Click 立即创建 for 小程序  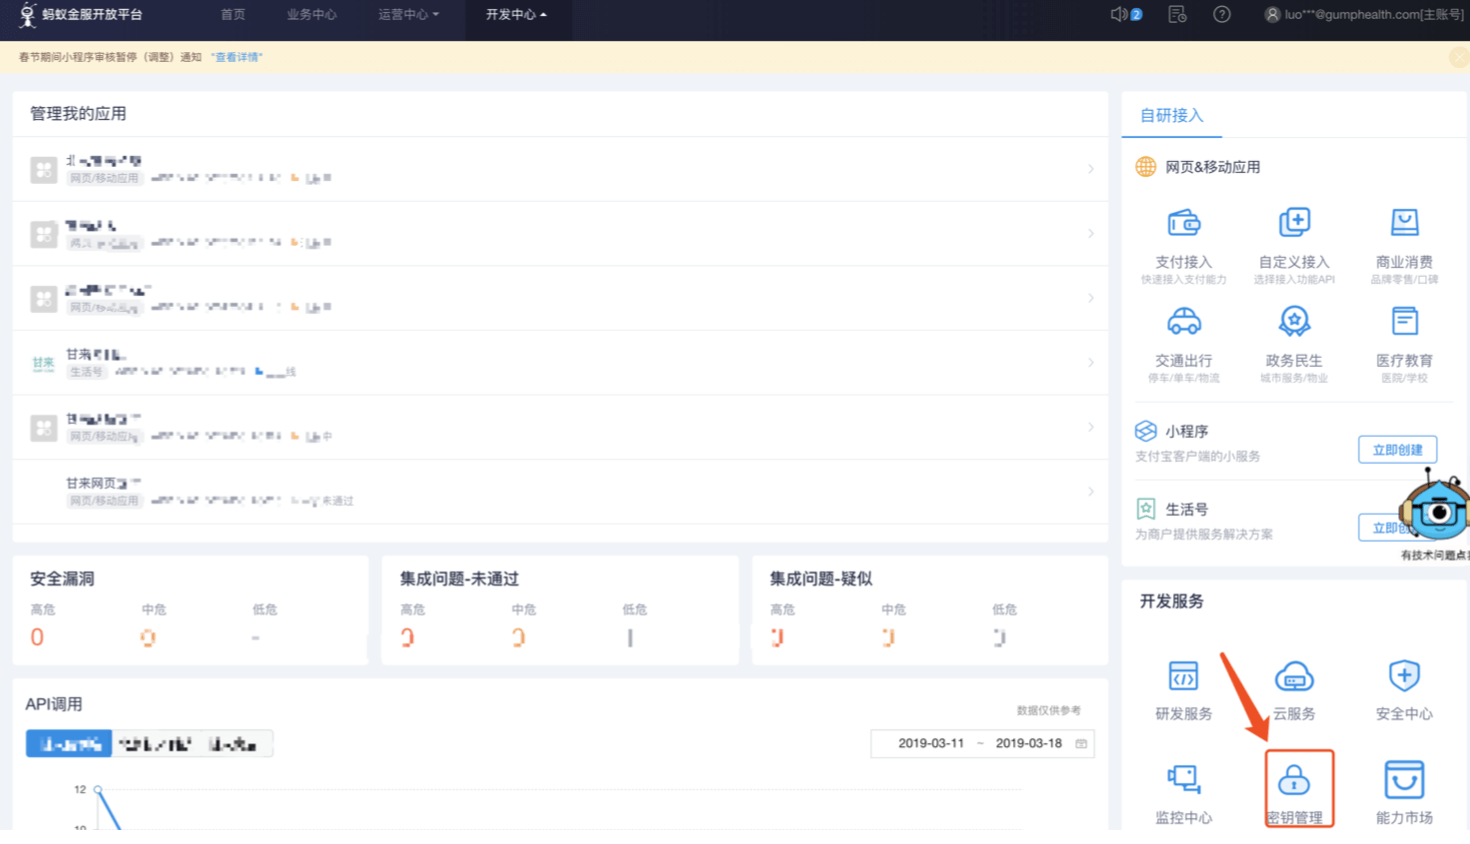[1398, 449]
